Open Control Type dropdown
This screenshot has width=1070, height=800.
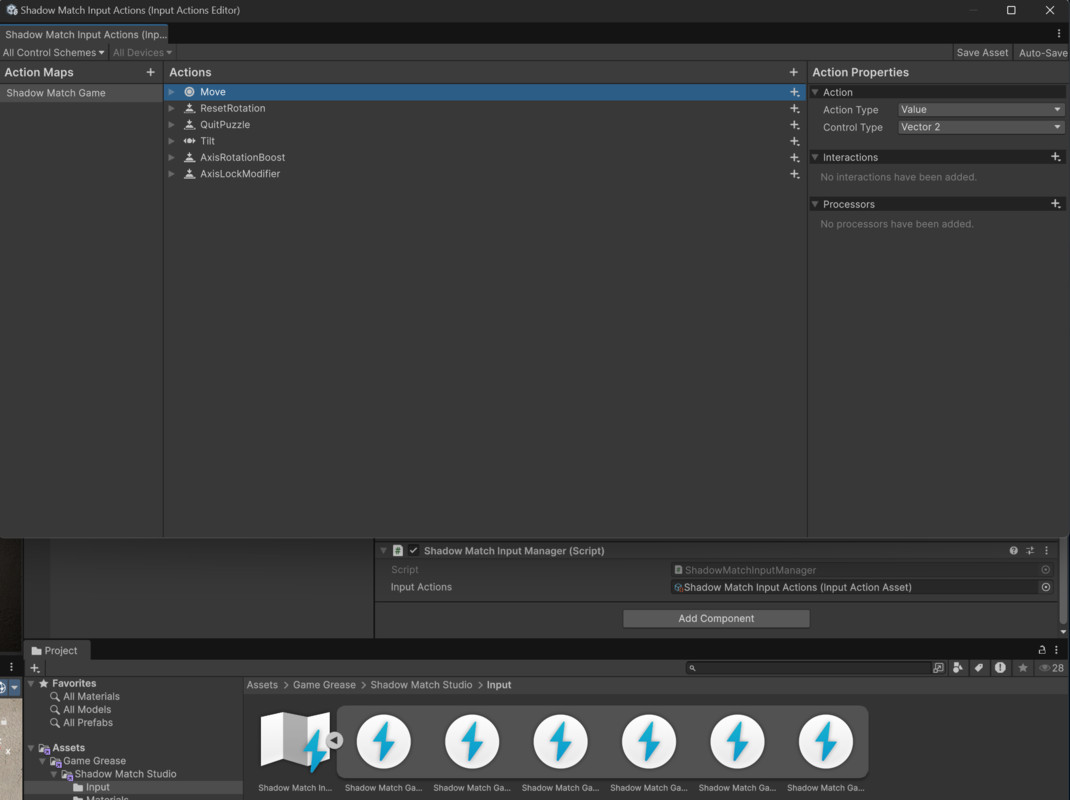pos(981,127)
